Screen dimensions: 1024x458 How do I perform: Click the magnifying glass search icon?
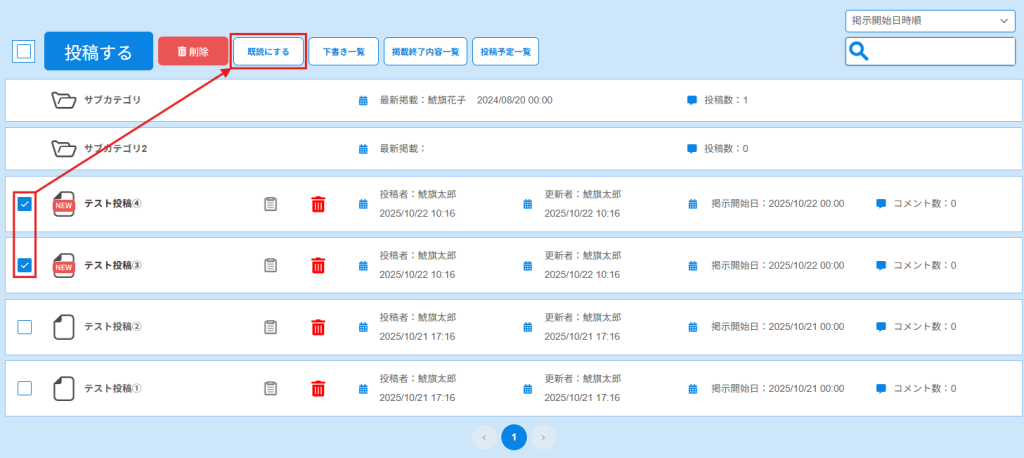pos(858,52)
